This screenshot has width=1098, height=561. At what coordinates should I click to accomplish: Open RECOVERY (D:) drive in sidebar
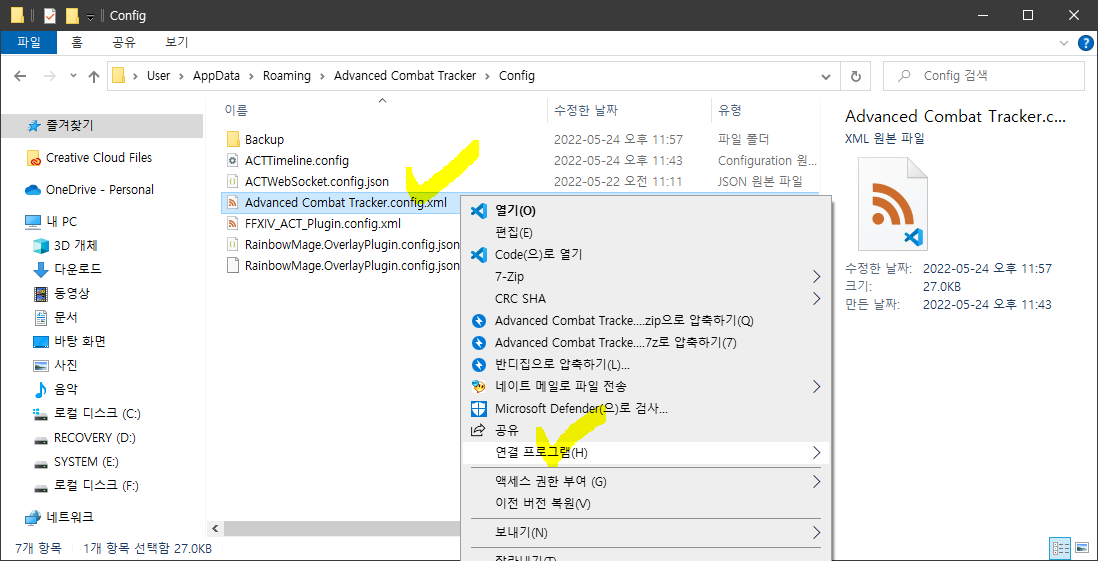(95, 438)
